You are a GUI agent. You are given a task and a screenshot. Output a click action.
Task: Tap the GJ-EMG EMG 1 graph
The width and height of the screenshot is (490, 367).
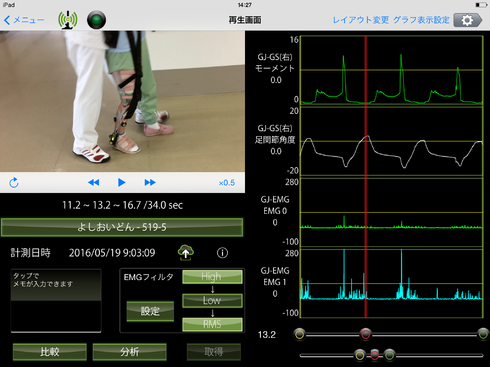coord(392,284)
